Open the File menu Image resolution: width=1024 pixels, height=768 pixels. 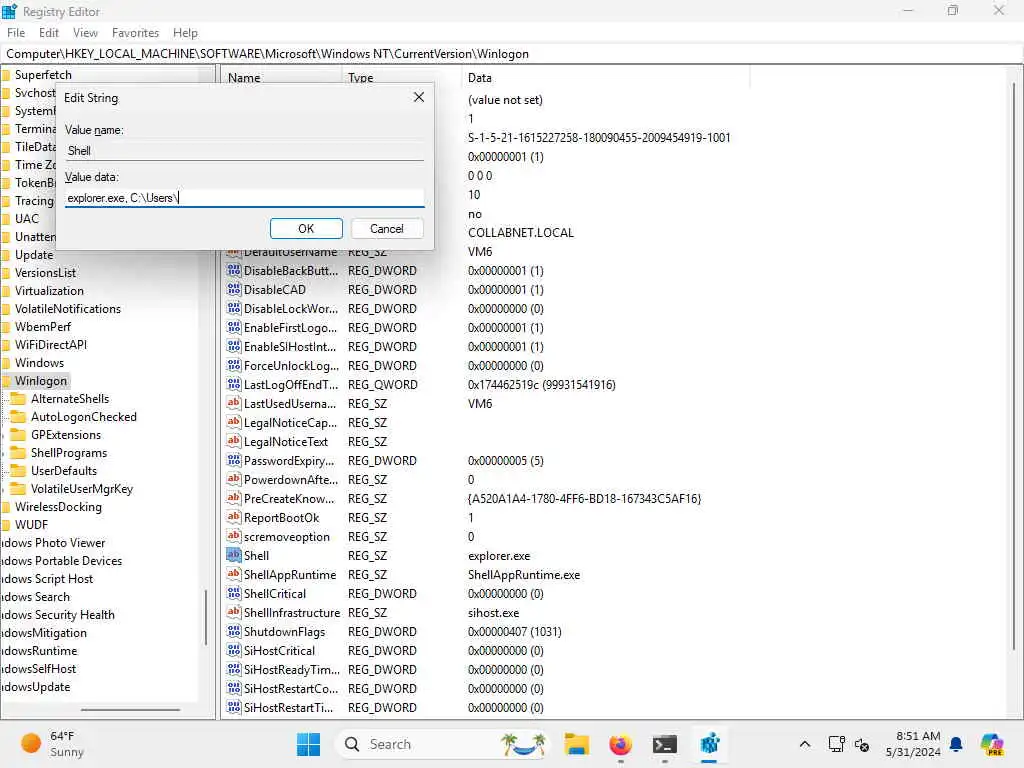(x=16, y=33)
